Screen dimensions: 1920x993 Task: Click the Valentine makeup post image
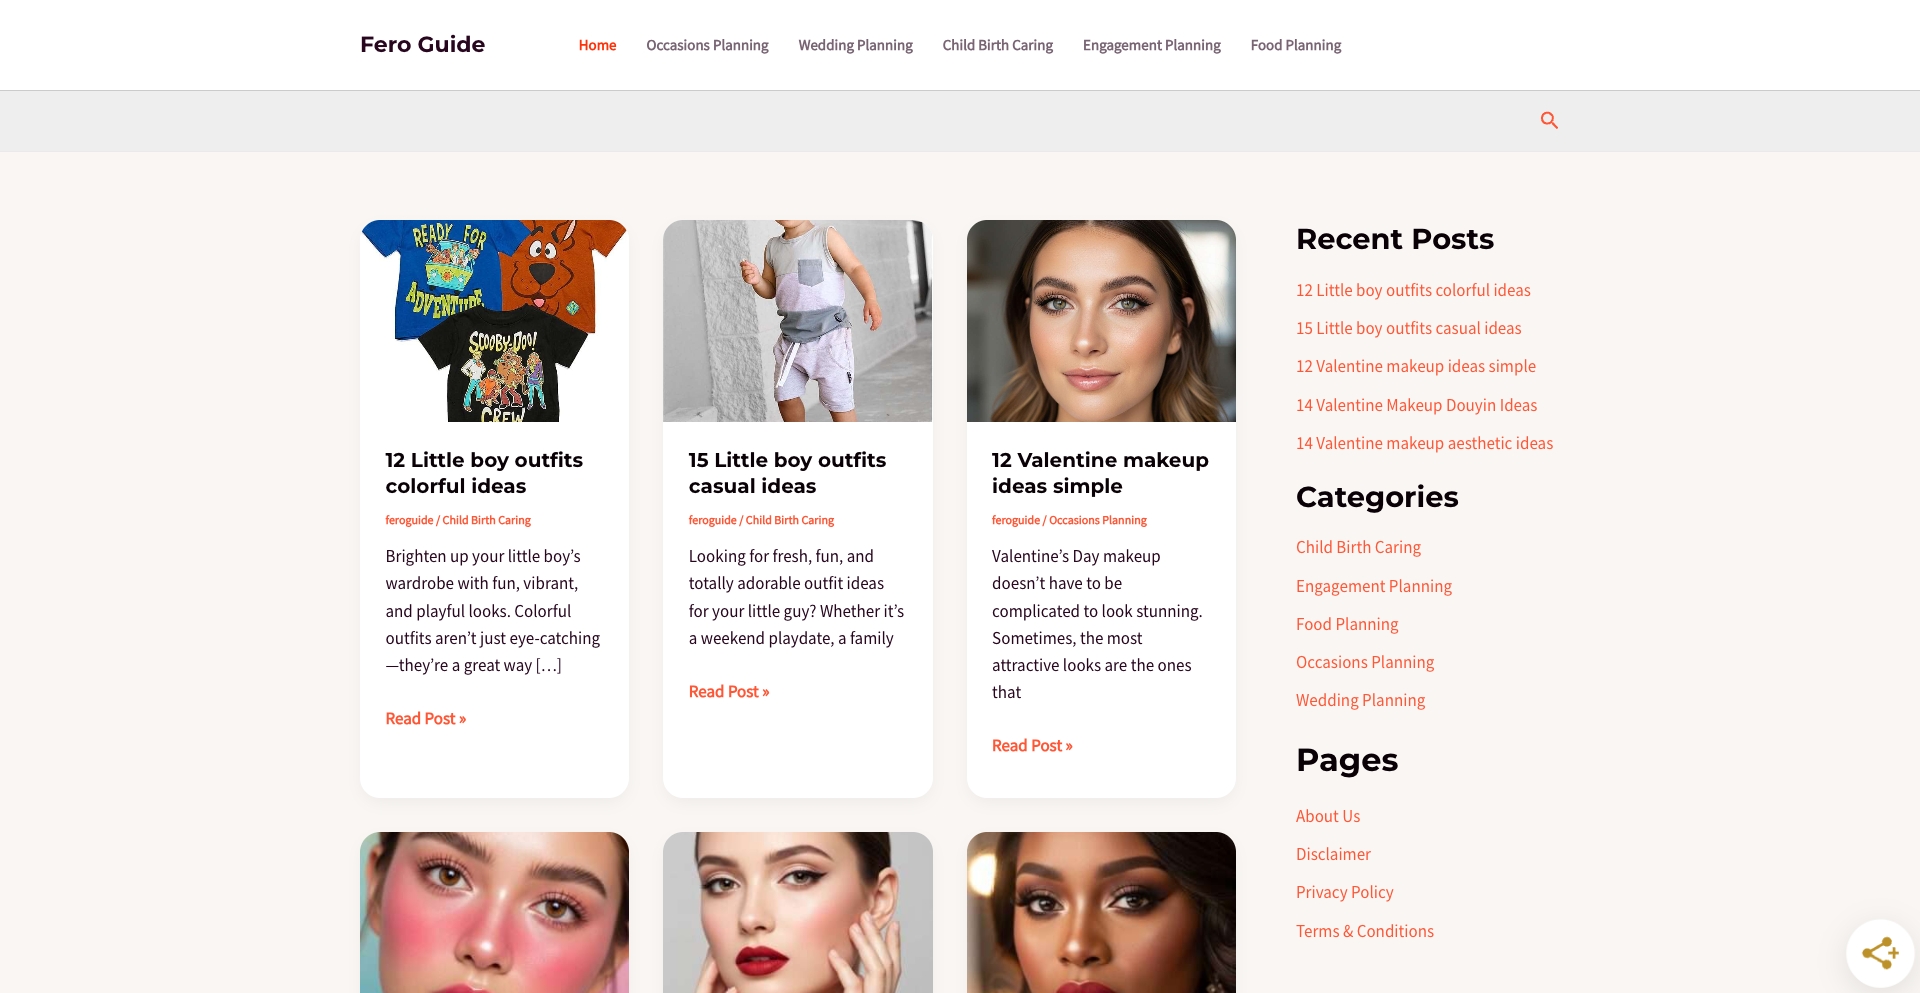coord(1100,320)
